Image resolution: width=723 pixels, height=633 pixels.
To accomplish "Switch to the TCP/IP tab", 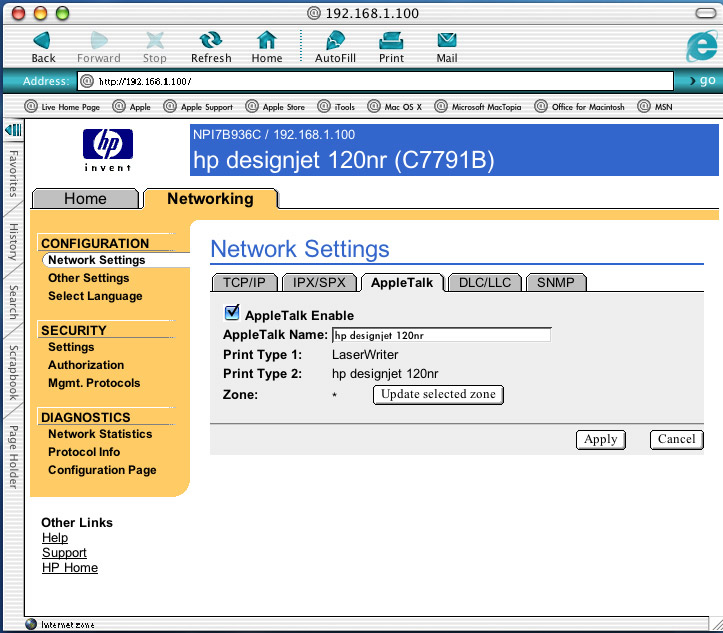I will point(243,283).
